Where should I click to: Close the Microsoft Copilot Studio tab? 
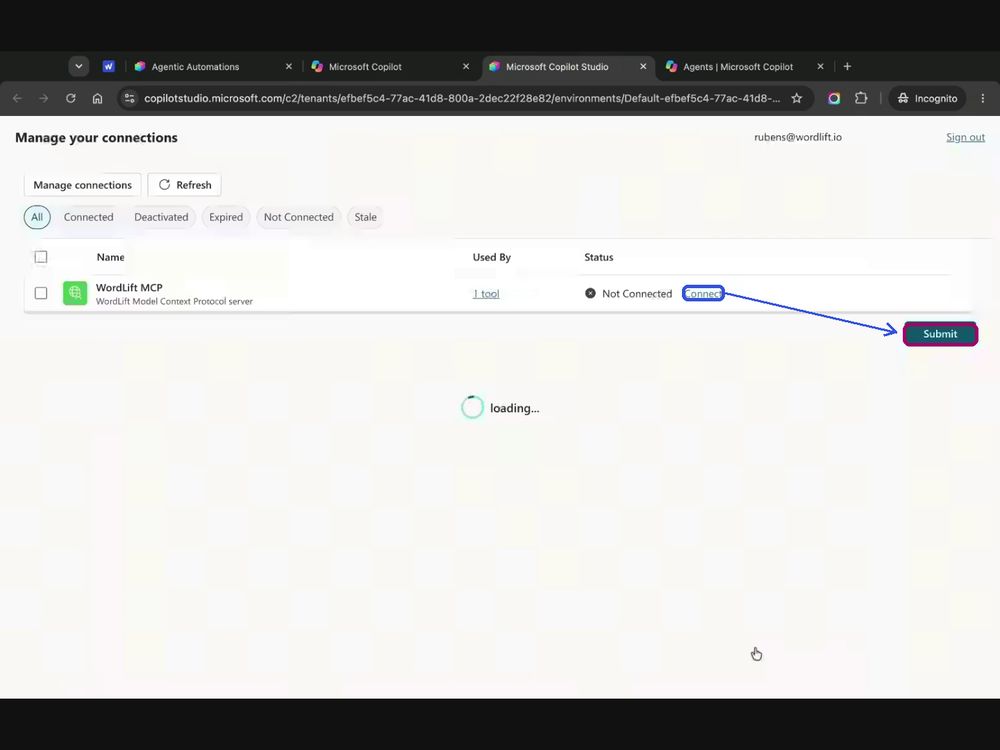643,66
